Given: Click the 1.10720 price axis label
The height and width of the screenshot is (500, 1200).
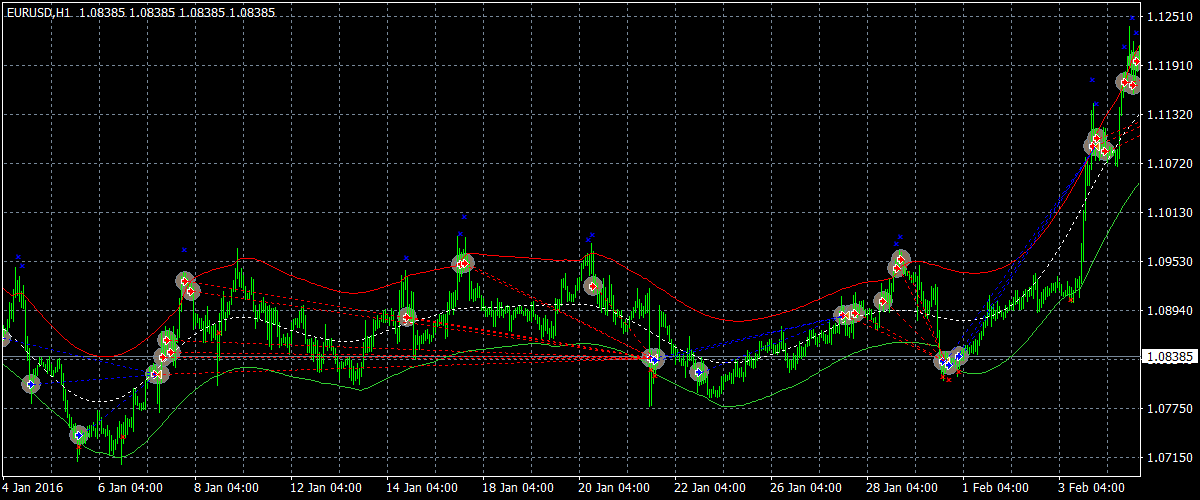Looking at the screenshot, I should 1168,163.
